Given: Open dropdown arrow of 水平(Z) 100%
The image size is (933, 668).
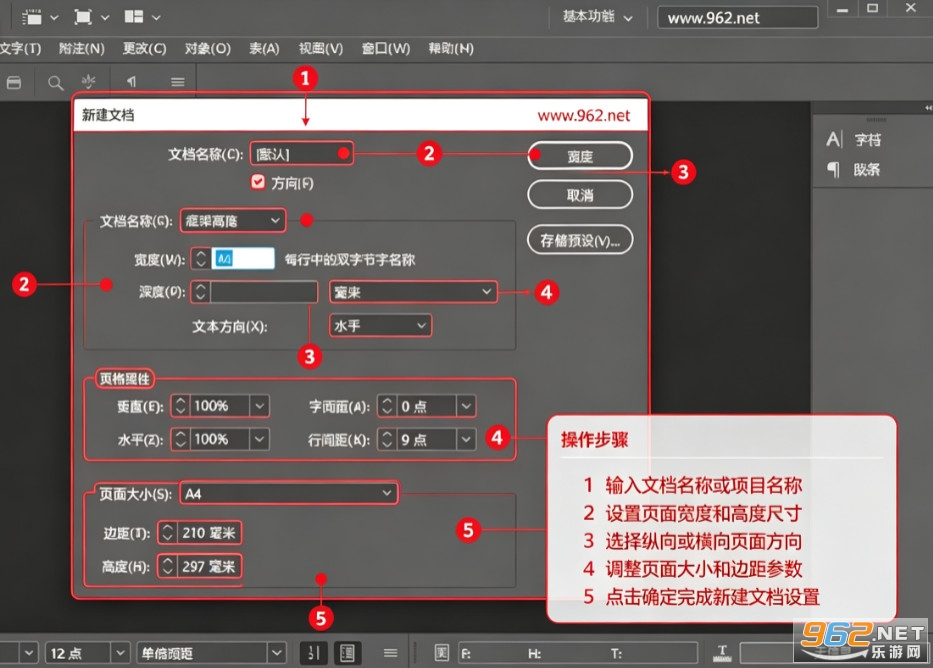Looking at the screenshot, I should pyautogui.click(x=259, y=440).
